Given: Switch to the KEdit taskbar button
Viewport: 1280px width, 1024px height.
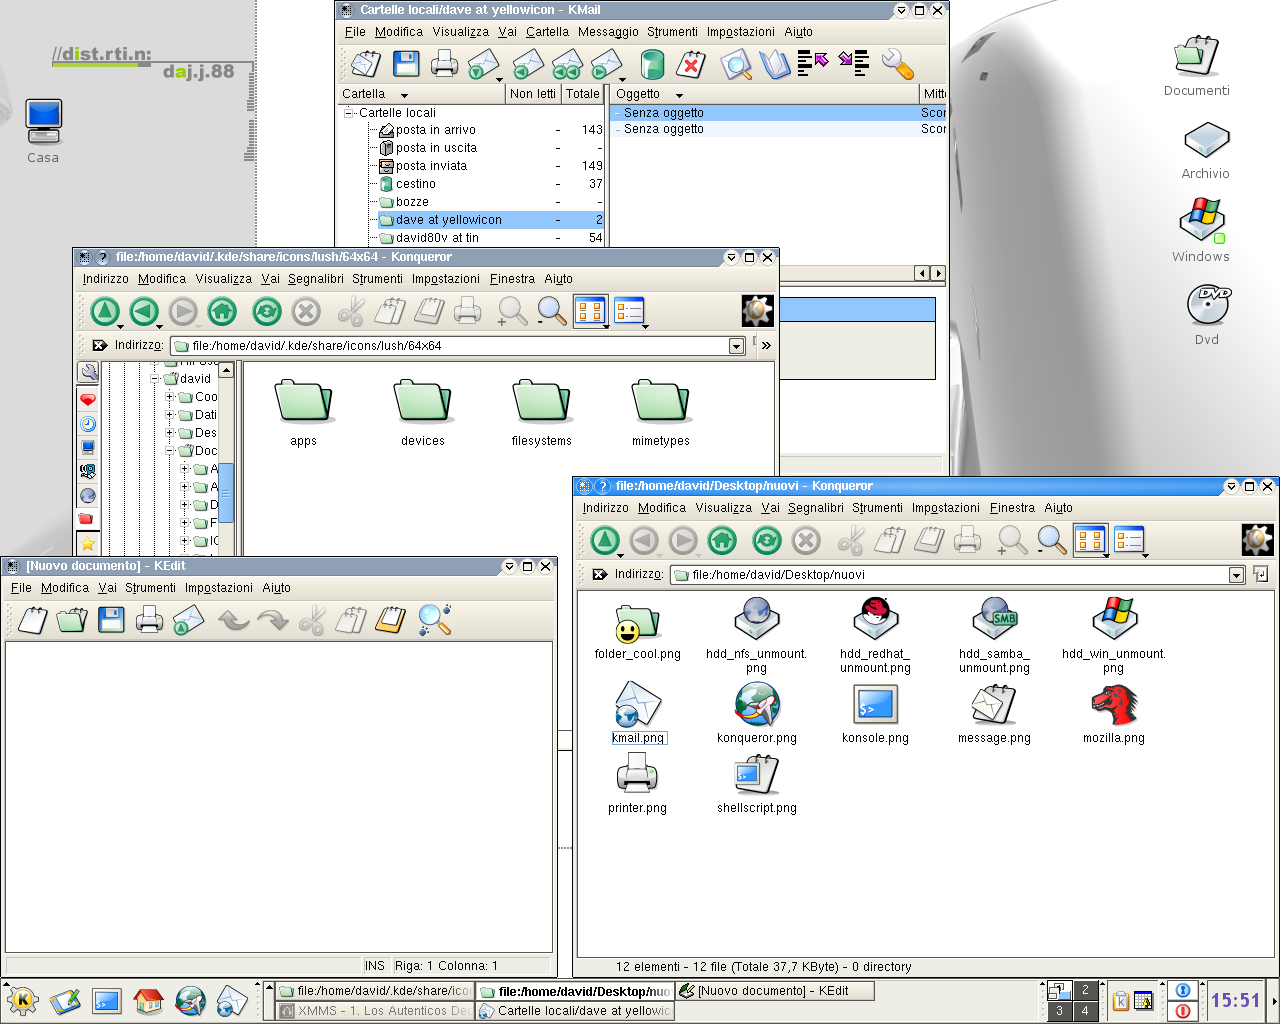Looking at the screenshot, I should (775, 991).
